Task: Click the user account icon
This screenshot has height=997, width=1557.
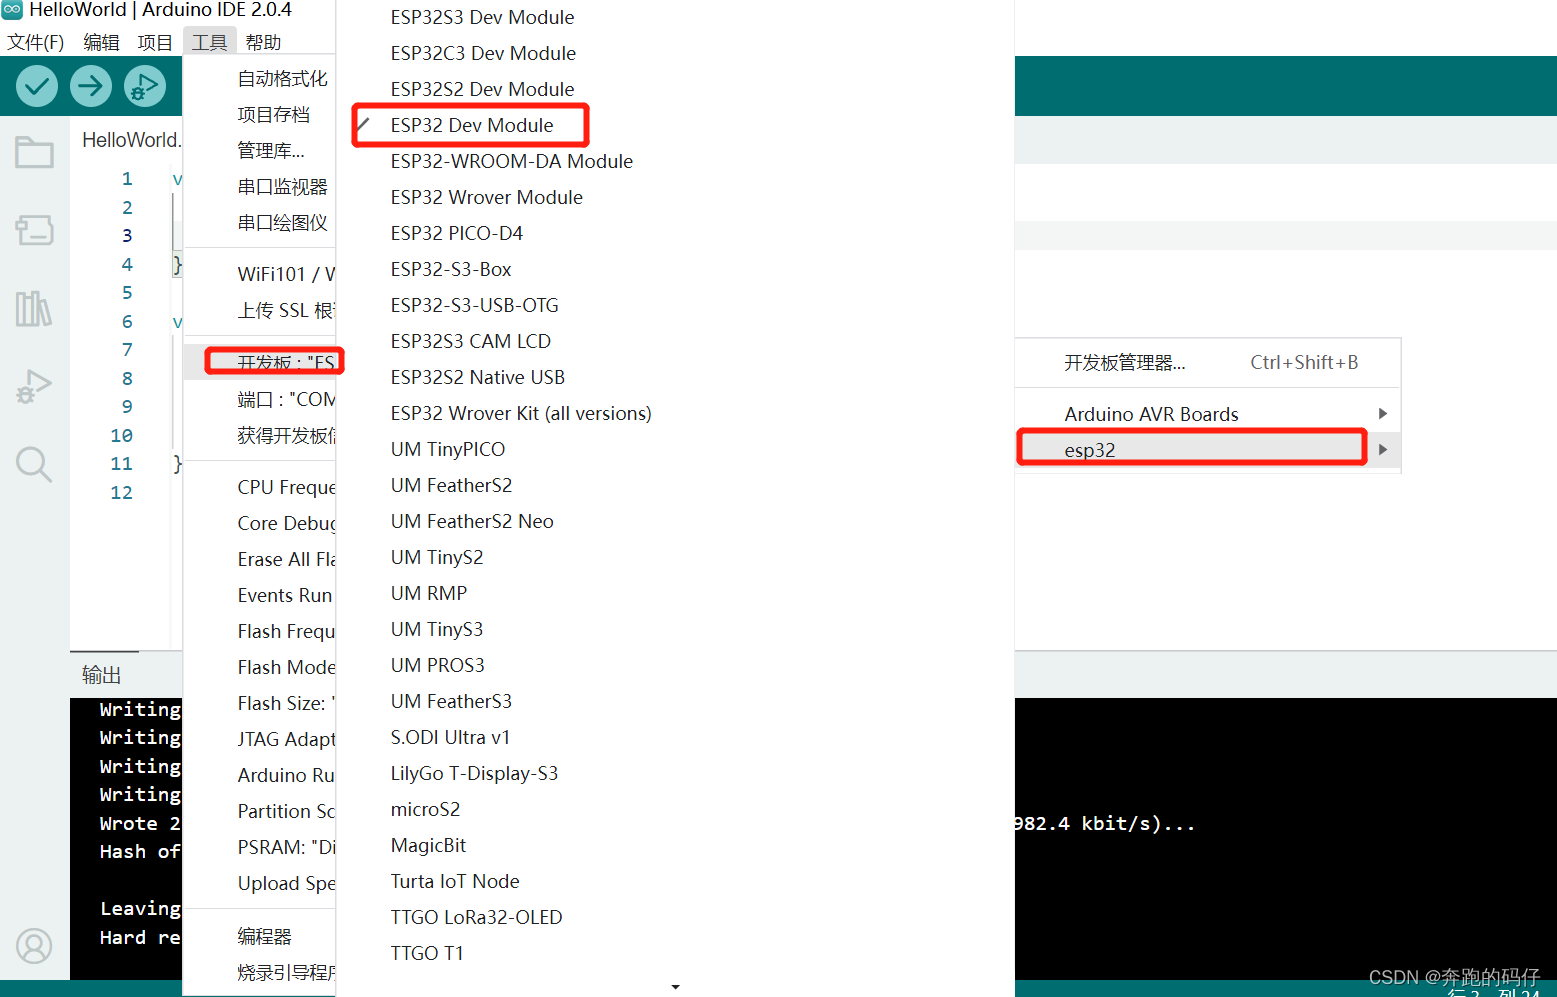Action: [34, 945]
